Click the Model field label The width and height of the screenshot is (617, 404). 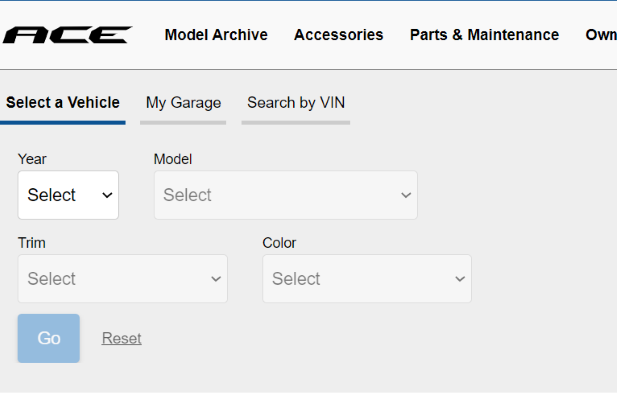[x=172, y=159]
